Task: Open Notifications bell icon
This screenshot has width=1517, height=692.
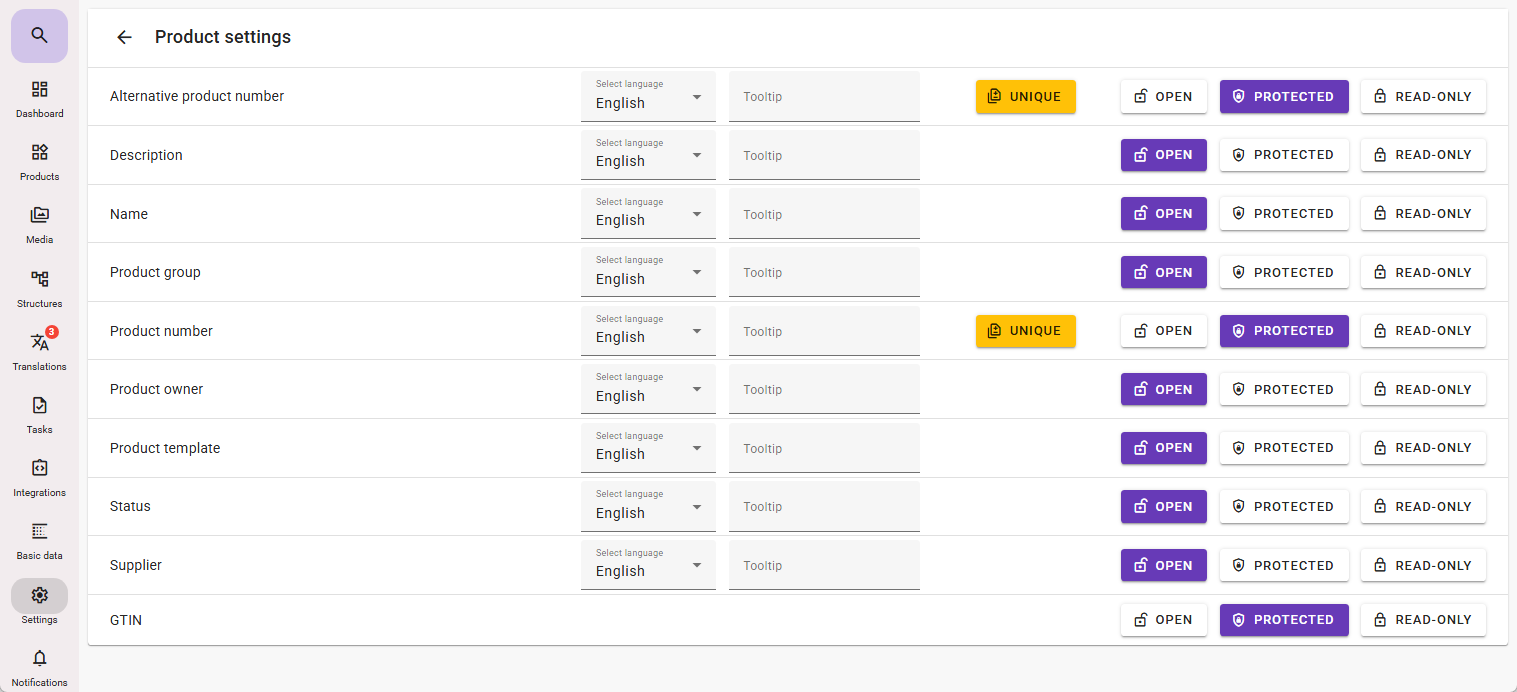Action: click(39, 666)
